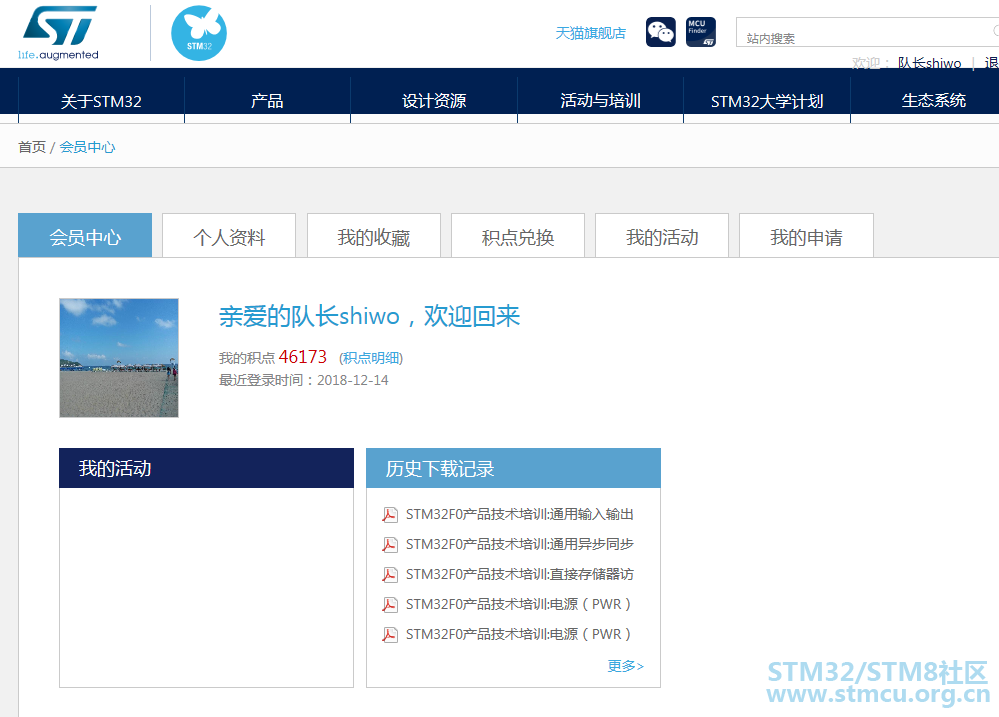The height and width of the screenshot is (717, 999).
Task: Click the 亲爱的队长shiwo，欢迎回来 greeting
Action: pyautogui.click(x=370, y=316)
